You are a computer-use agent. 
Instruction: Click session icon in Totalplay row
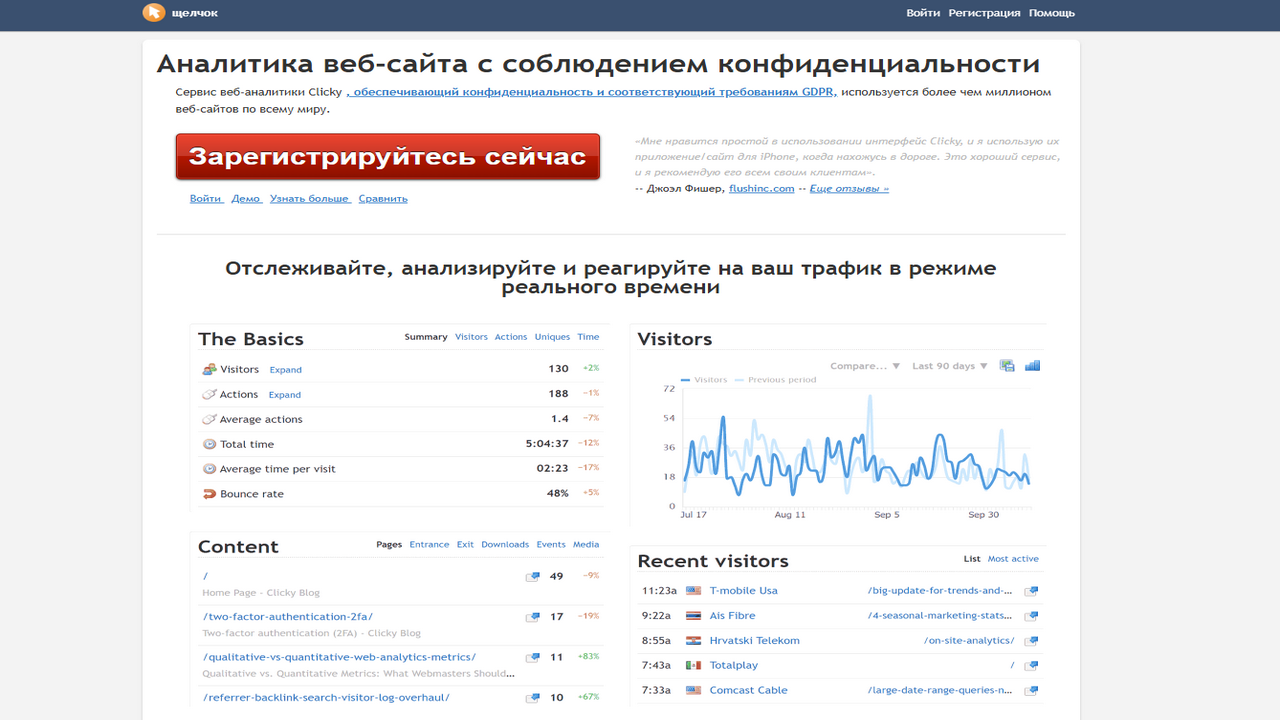1031,666
